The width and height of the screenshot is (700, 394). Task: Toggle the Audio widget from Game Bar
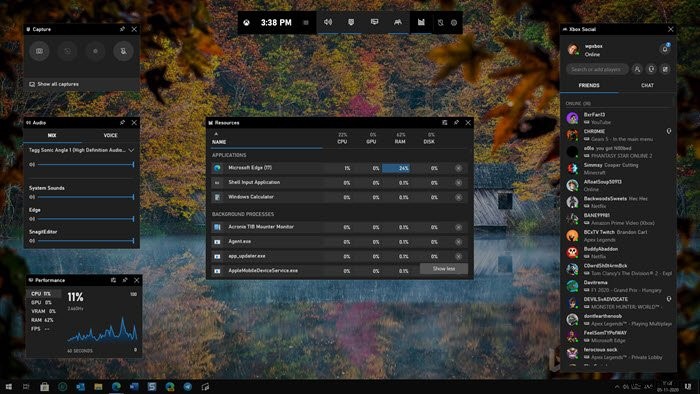tap(328, 22)
